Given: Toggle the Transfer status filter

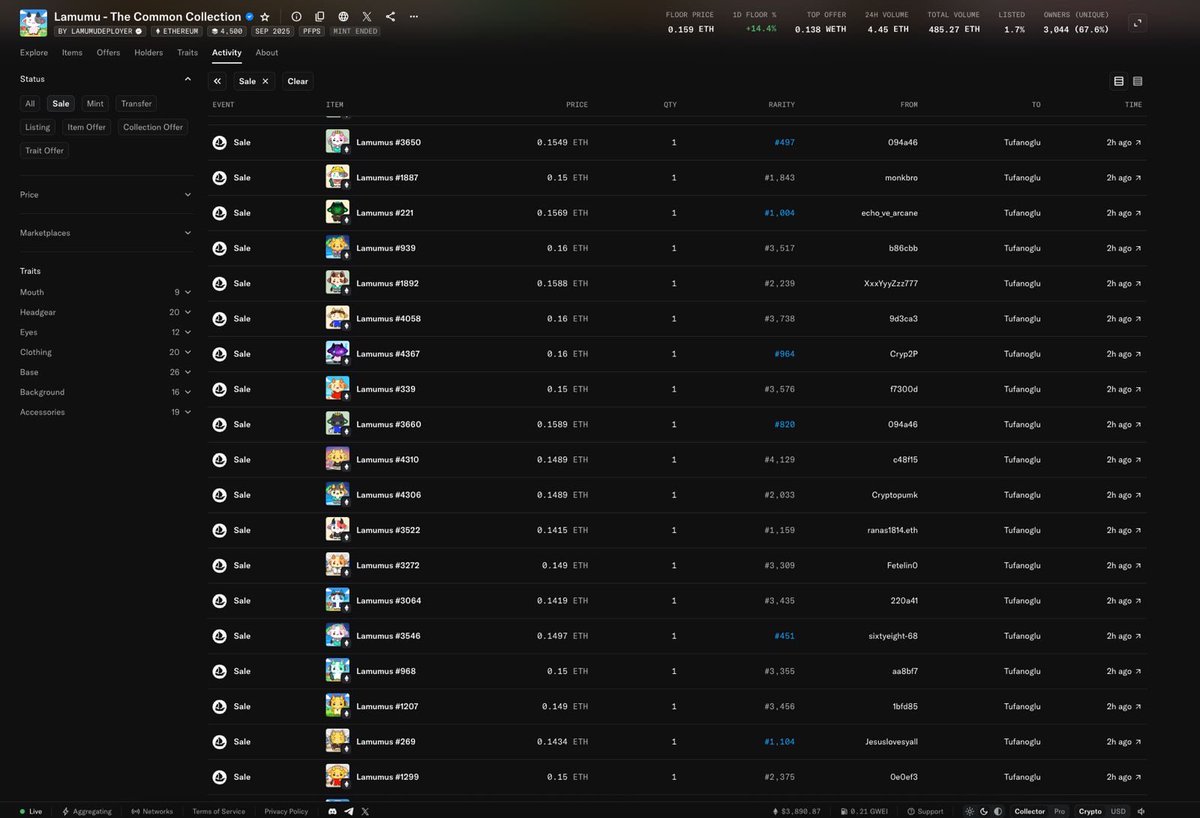Looking at the screenshot, I should point(137,103).
